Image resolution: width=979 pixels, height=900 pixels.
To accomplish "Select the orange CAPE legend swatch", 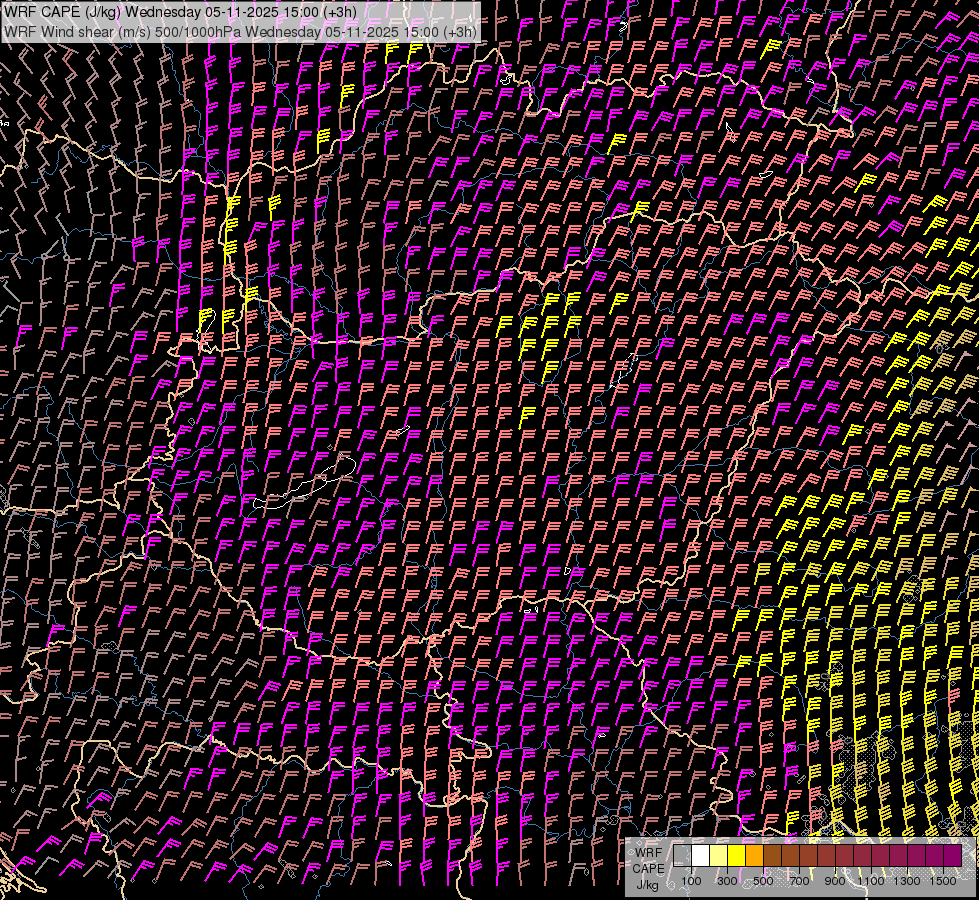I will [754, 856].
